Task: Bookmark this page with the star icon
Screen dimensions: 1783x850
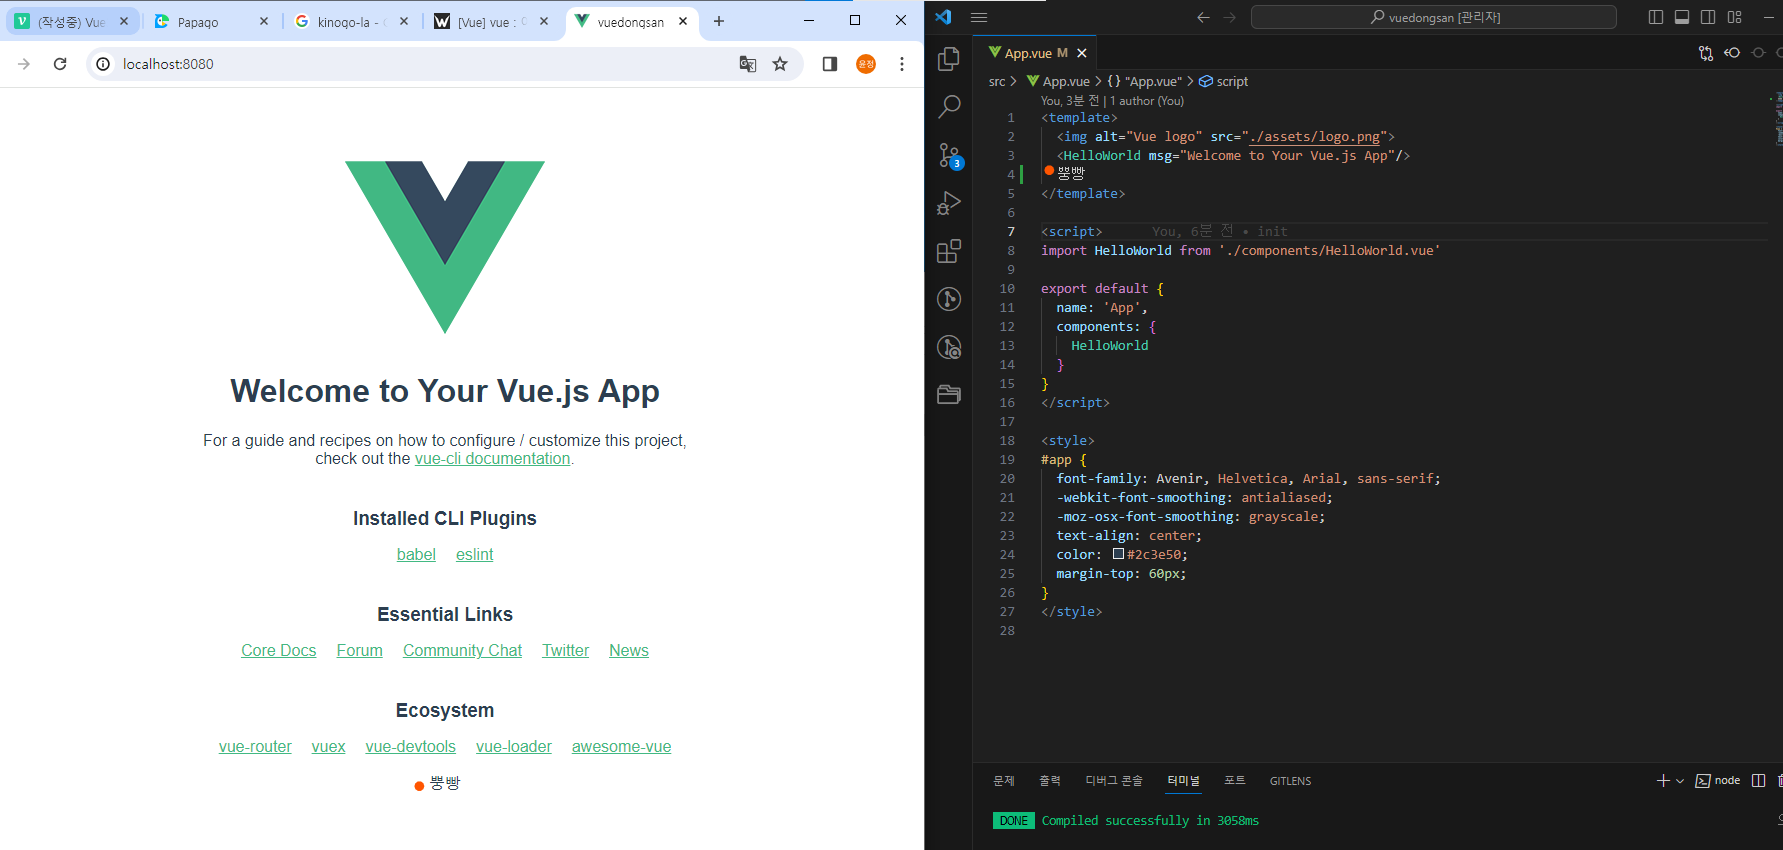Action: (780, 64)
